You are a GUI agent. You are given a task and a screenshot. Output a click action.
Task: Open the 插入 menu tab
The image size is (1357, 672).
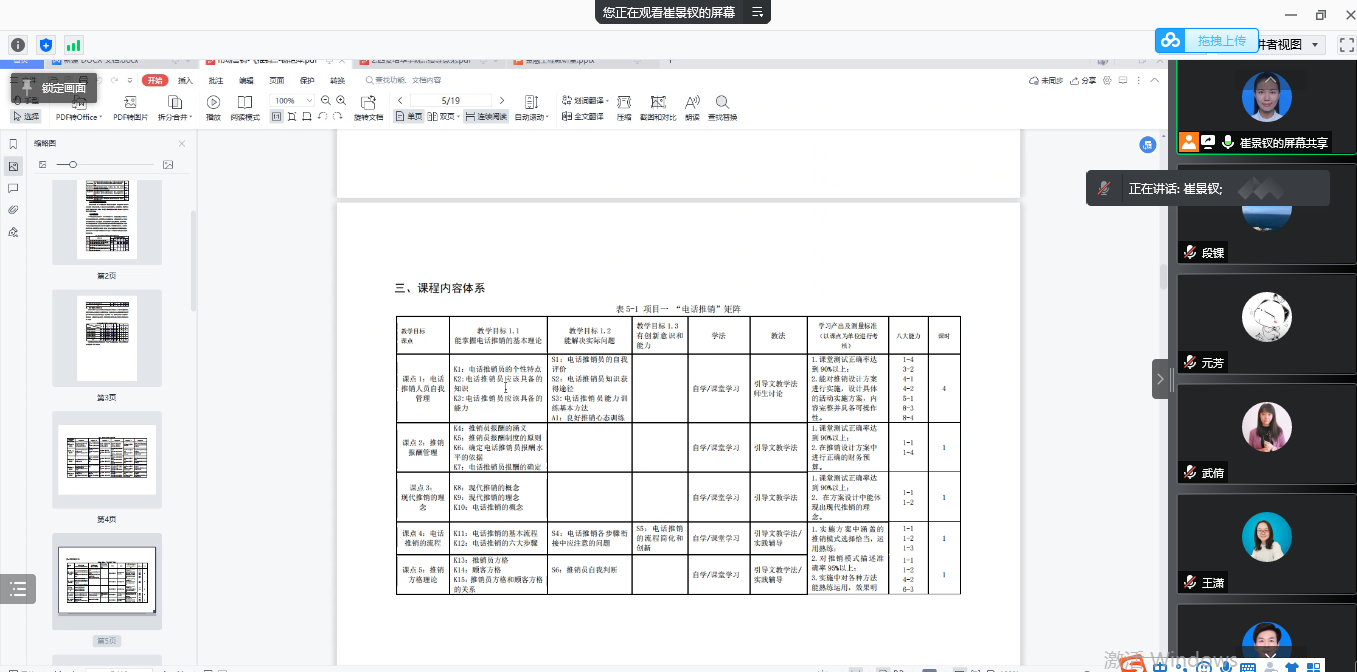[x=185, y=81]
